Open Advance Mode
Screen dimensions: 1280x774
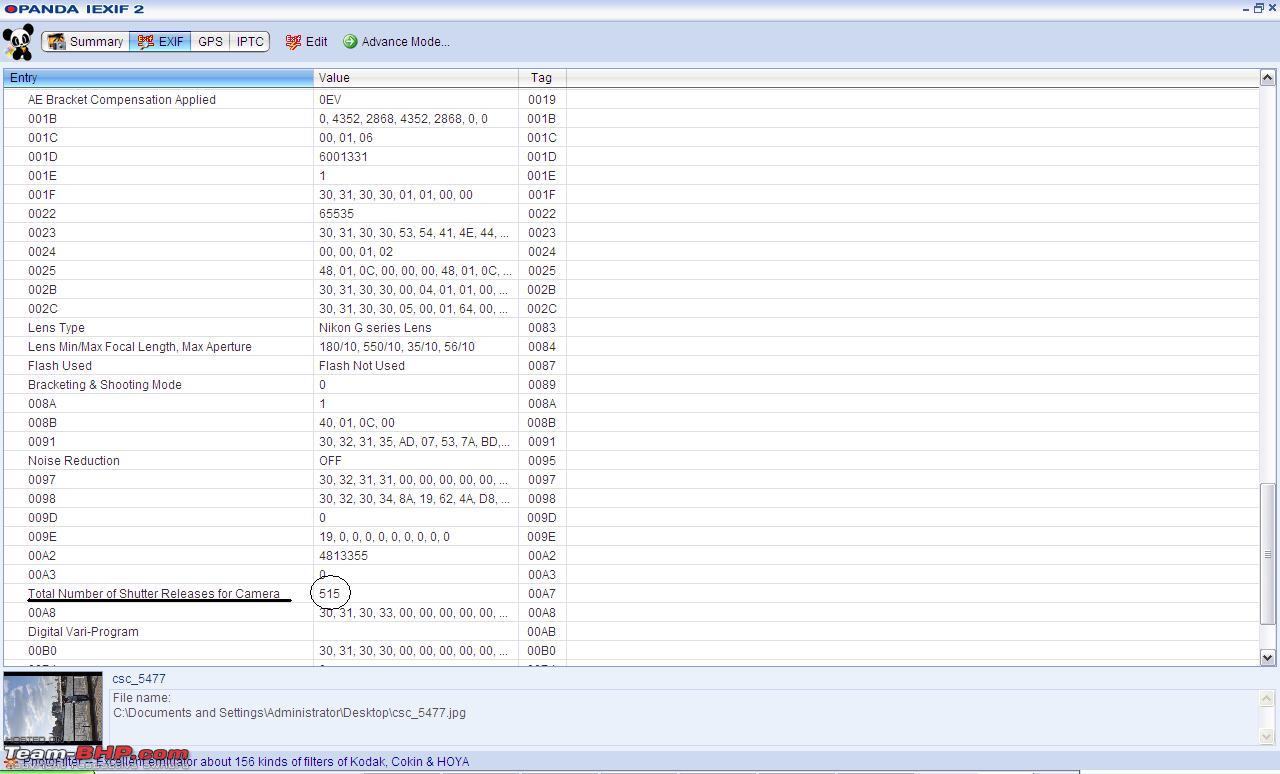coord(396,42)
